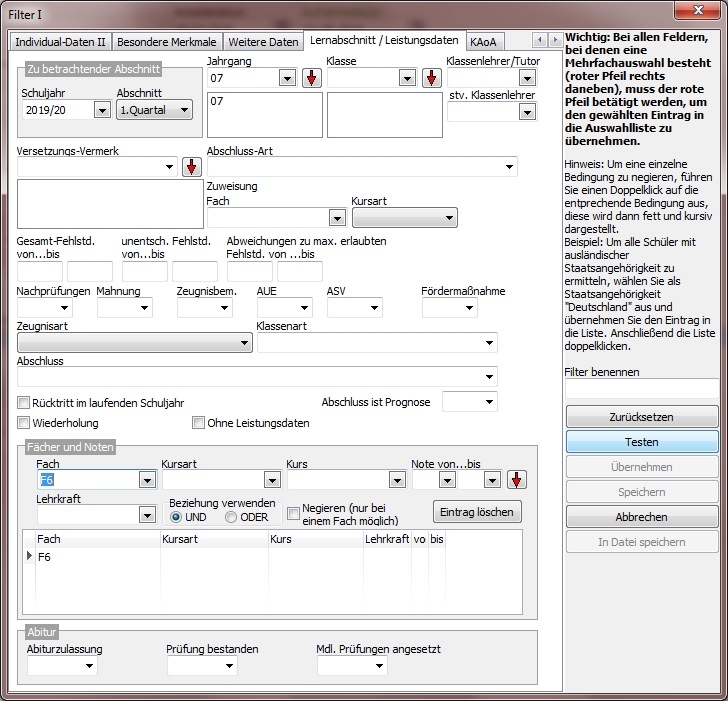Open the KAoA tab
The image size is (728, 701).
coord(485,42)
